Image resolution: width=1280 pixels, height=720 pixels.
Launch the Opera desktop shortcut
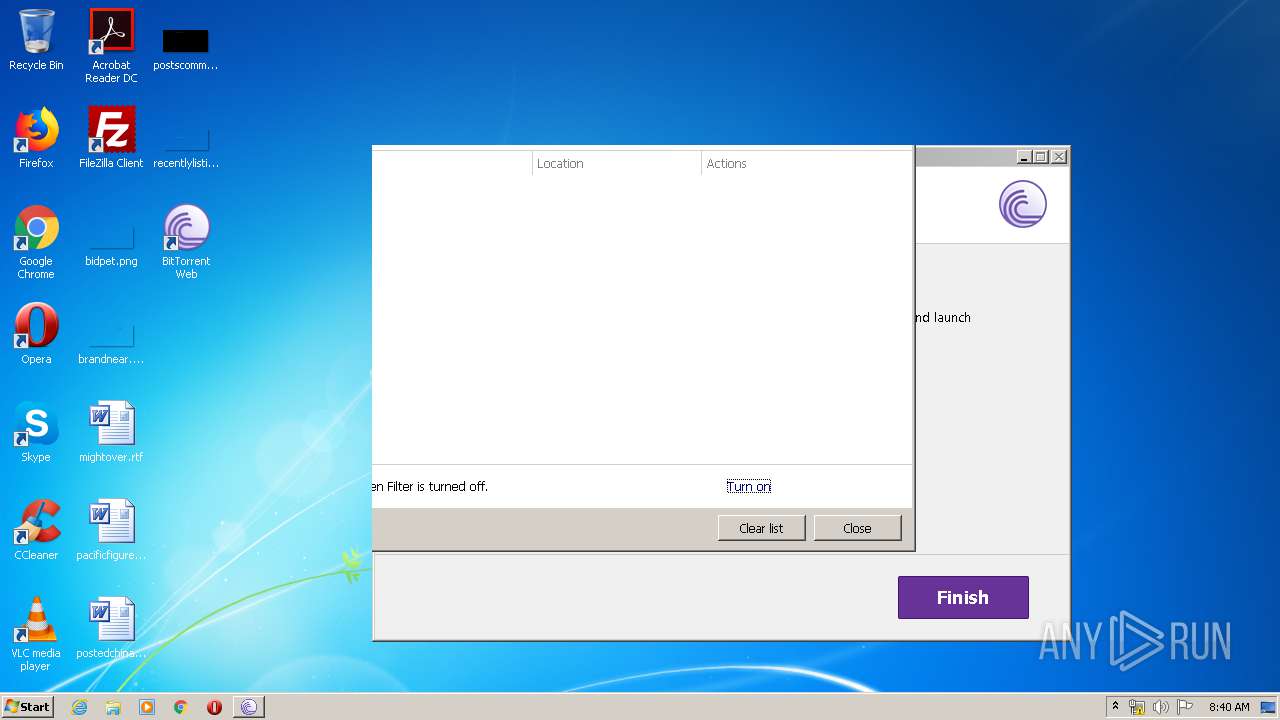36,334
